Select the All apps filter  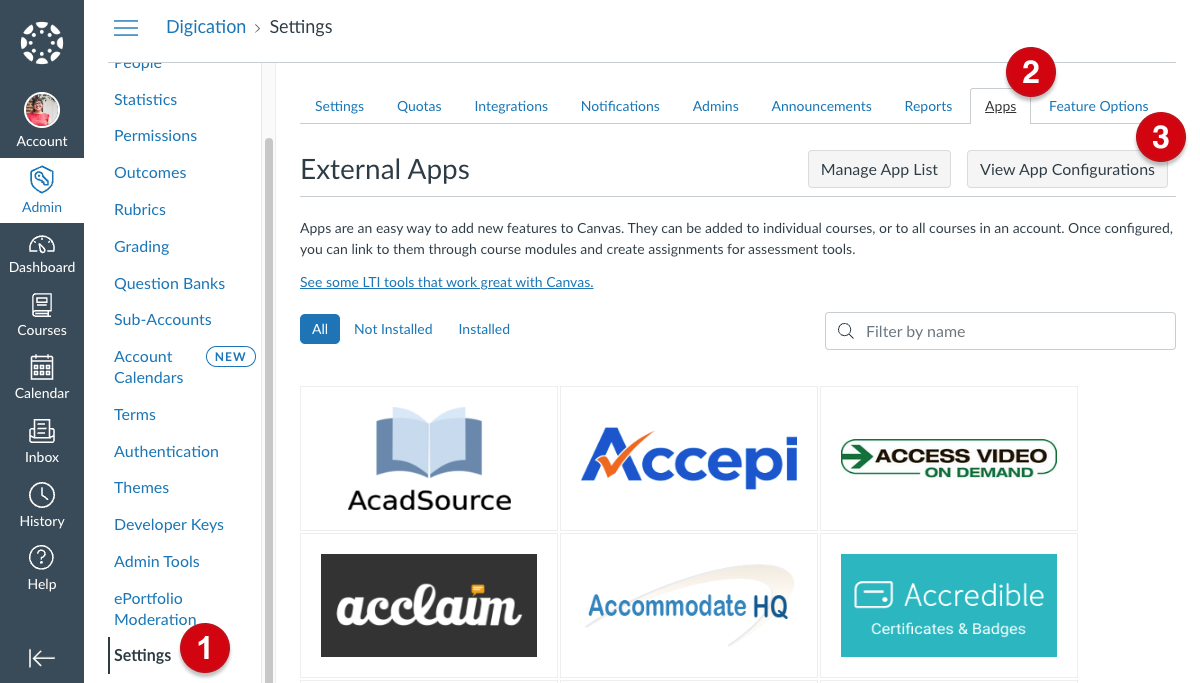(320, 329)
